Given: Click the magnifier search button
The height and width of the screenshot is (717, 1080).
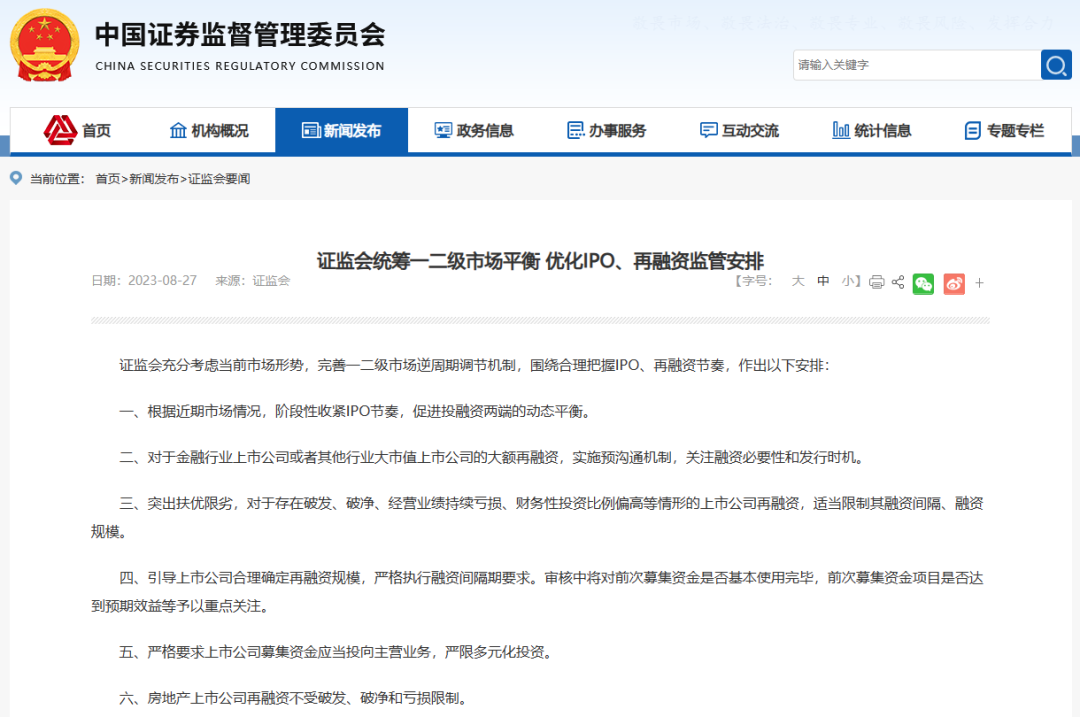Looking at the screenshot, I should tap(1056, 65).
